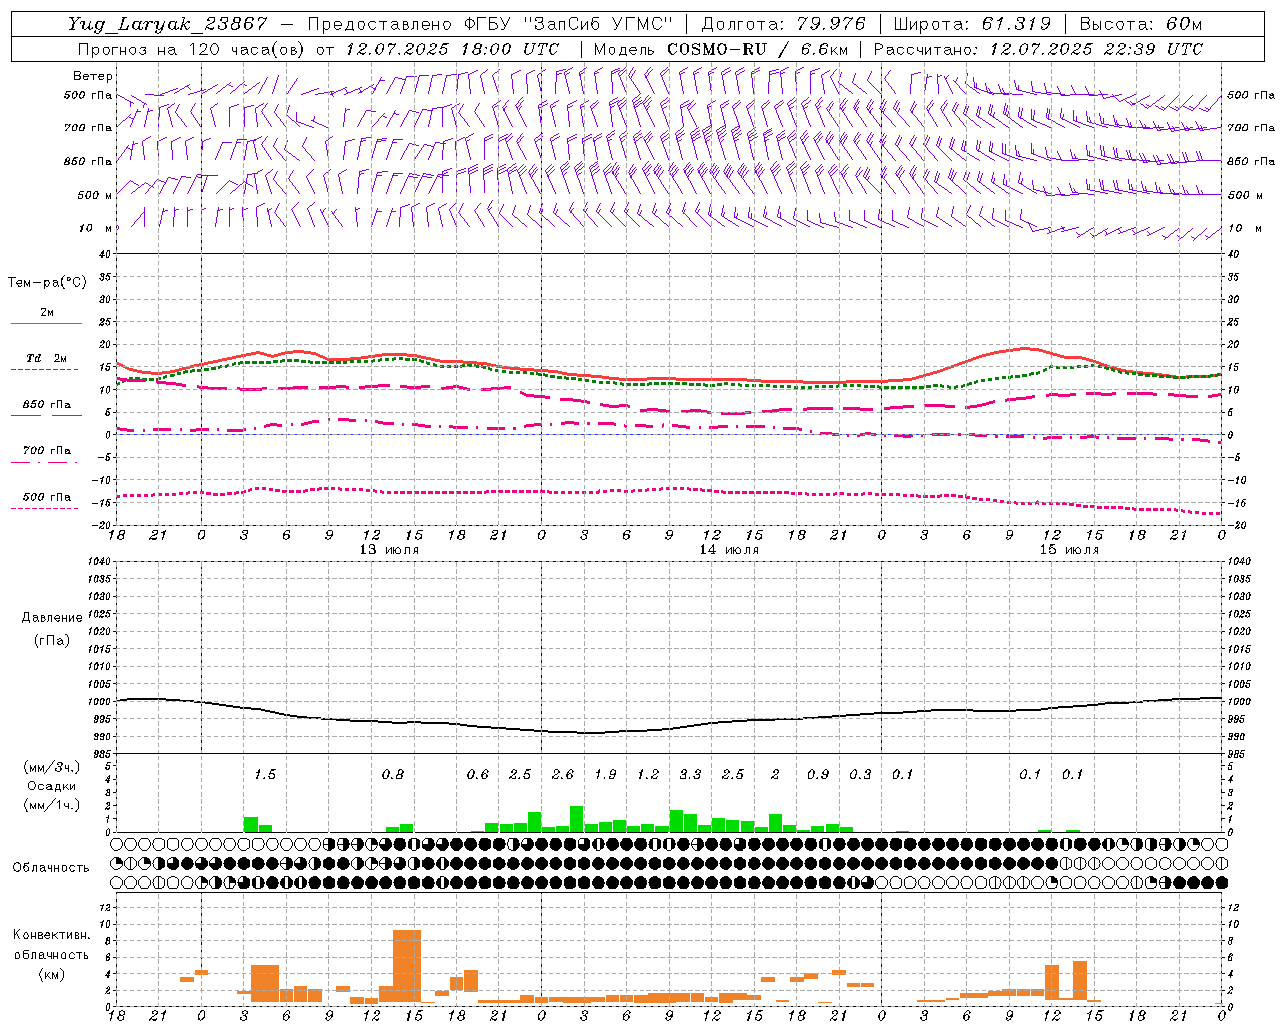This screenshot has height=1024, width=1280.
Task: Click the 3-hour precipitation value 1.9
Action: click(x=605, y=775)
